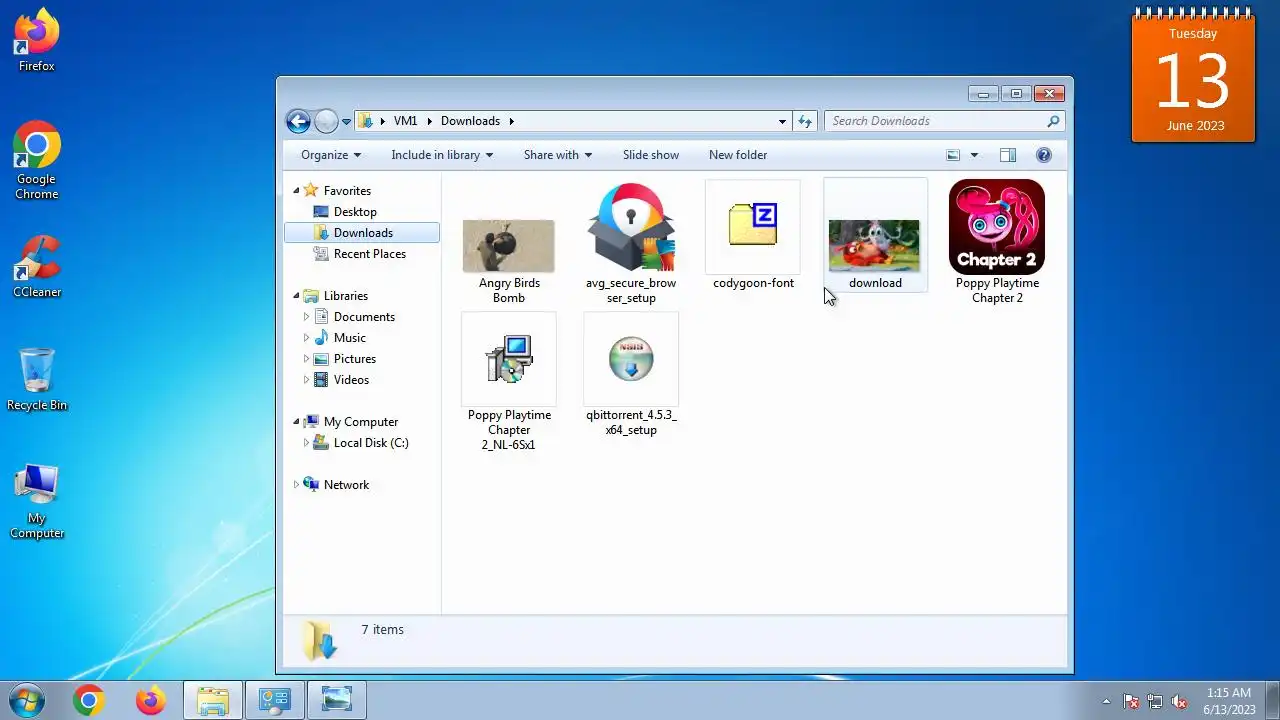Select the Angry Birds Bomb image file

(509, 246)
